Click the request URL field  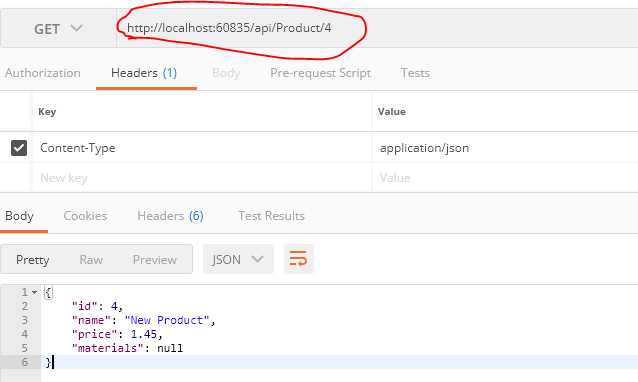(x=377, y=28)
